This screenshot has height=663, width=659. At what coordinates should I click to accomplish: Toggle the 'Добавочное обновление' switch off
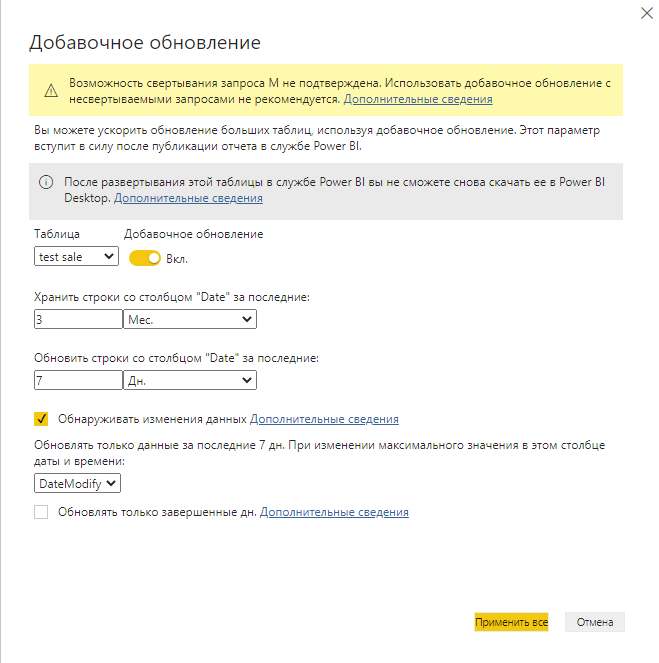point(145,258)
